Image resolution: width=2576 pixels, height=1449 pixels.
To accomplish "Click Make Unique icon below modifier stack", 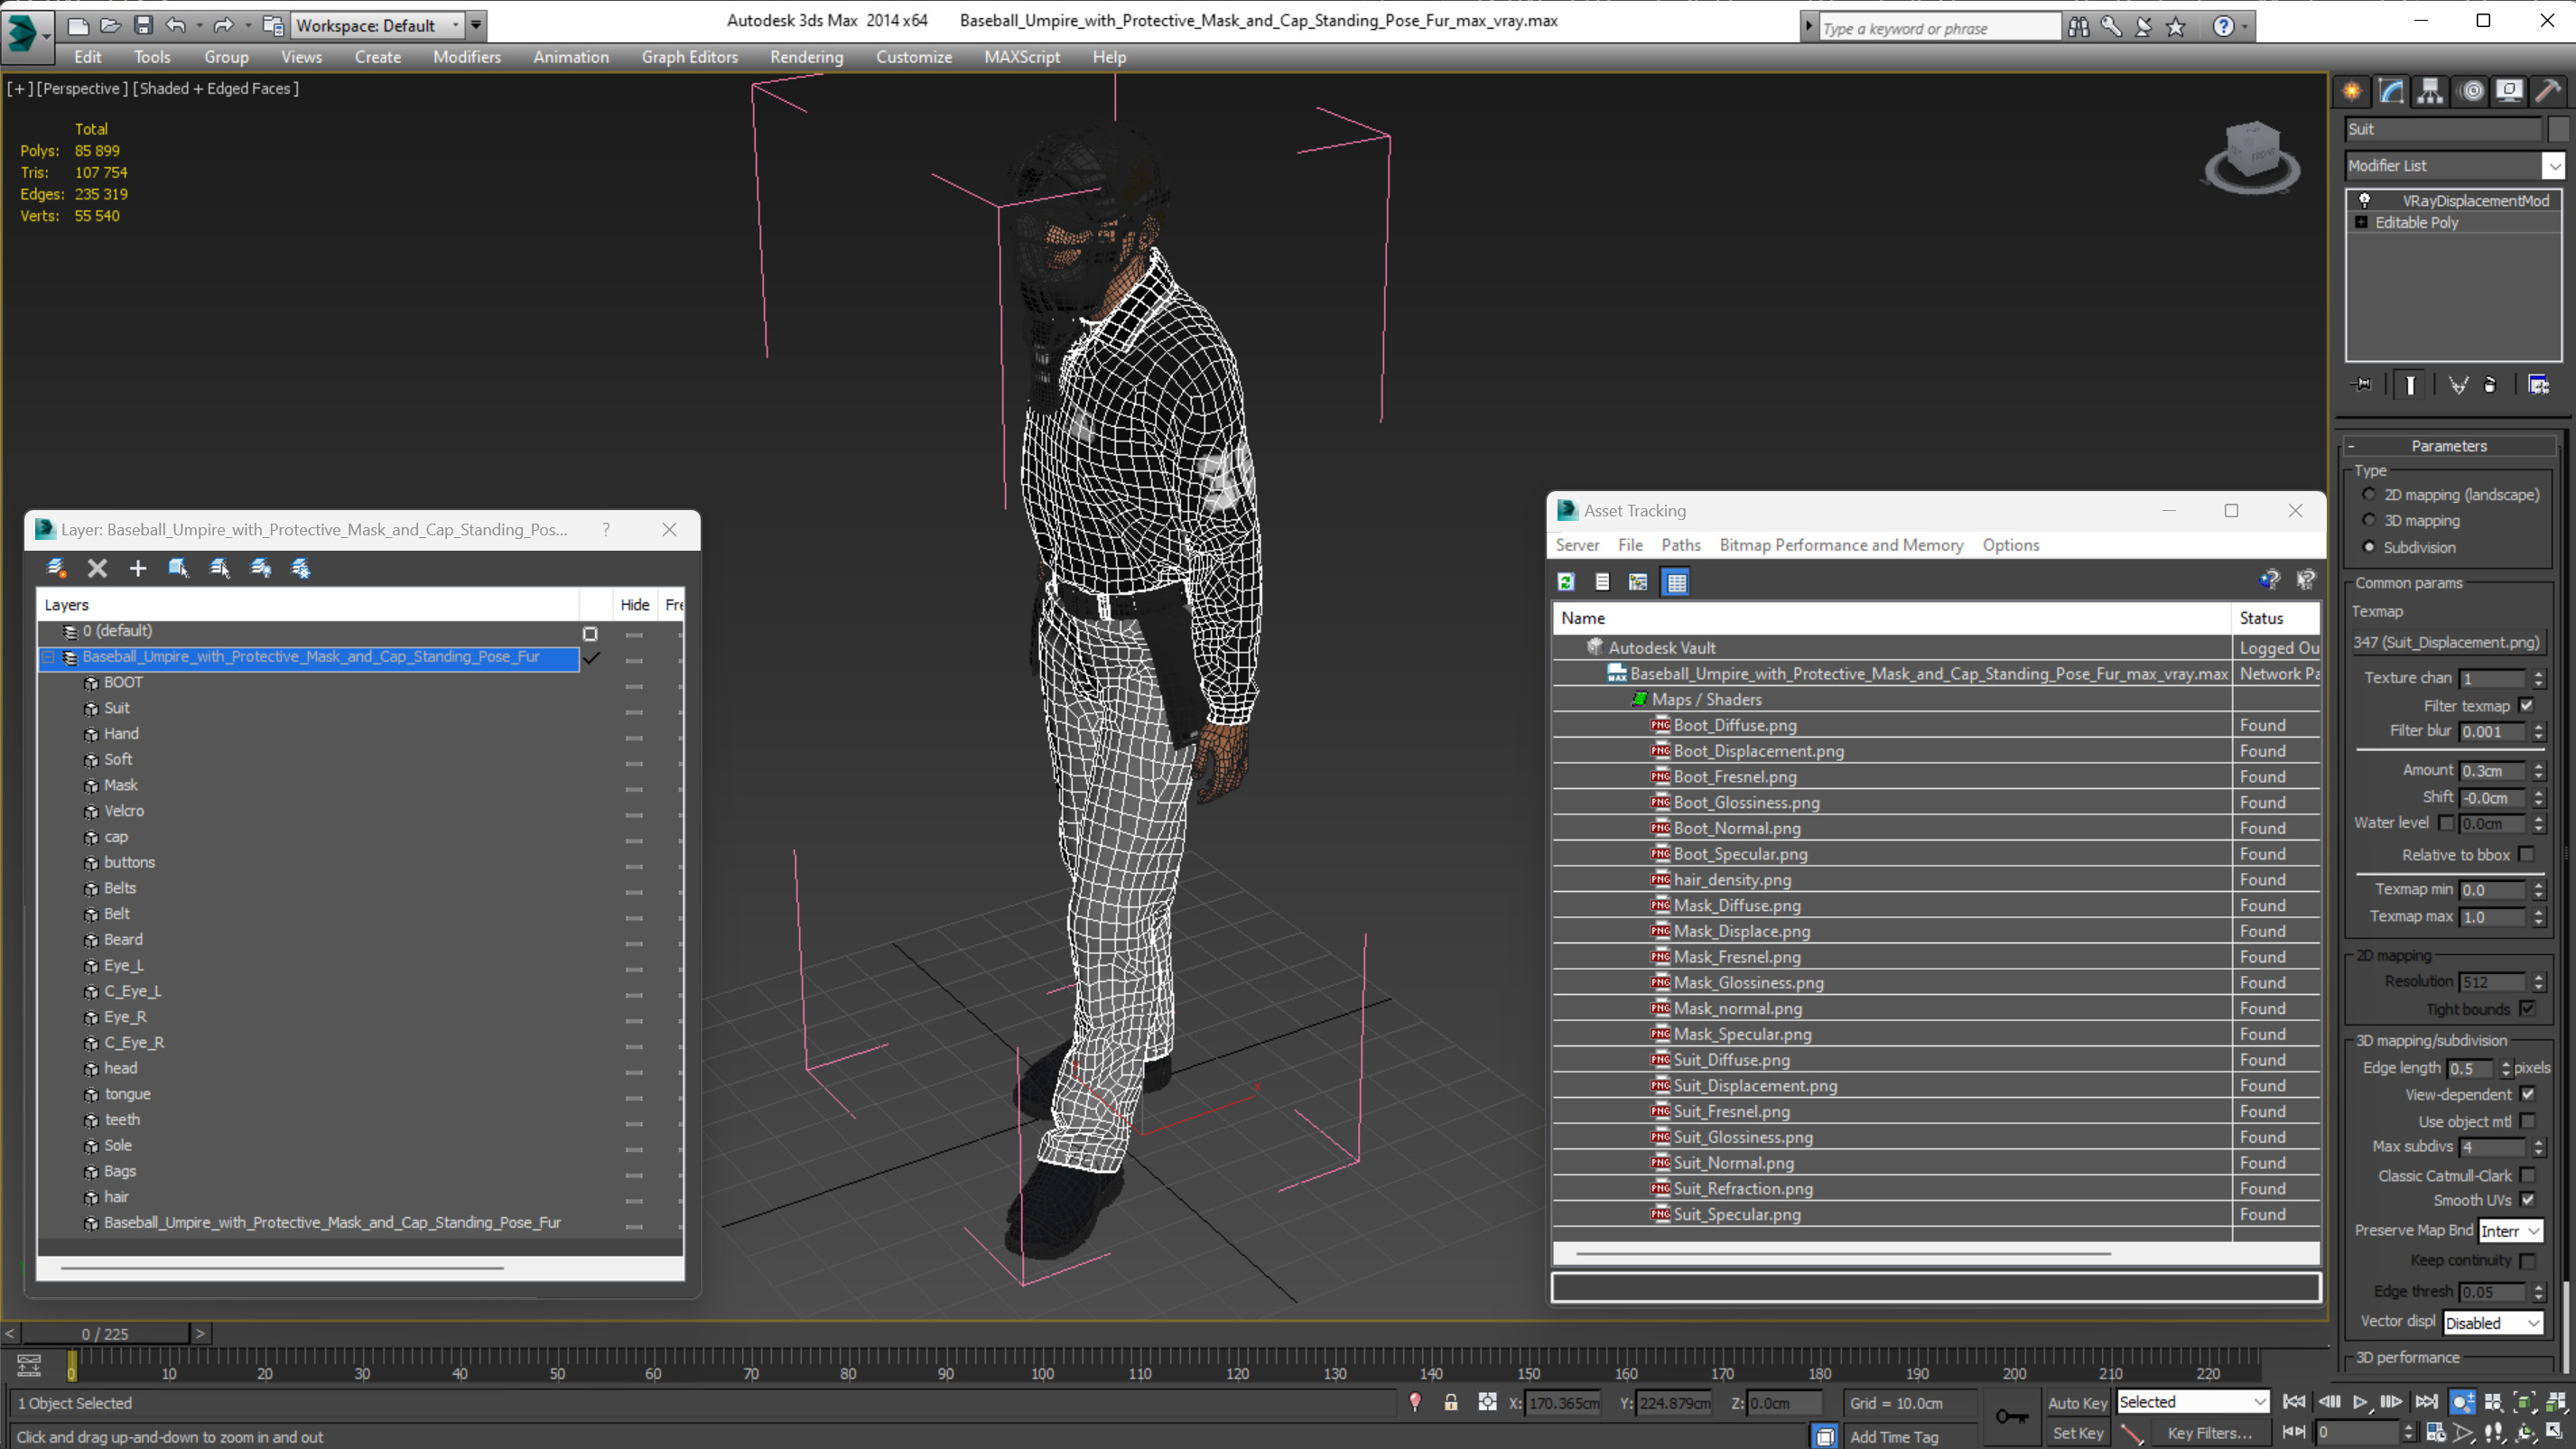I will (2457, 384).
